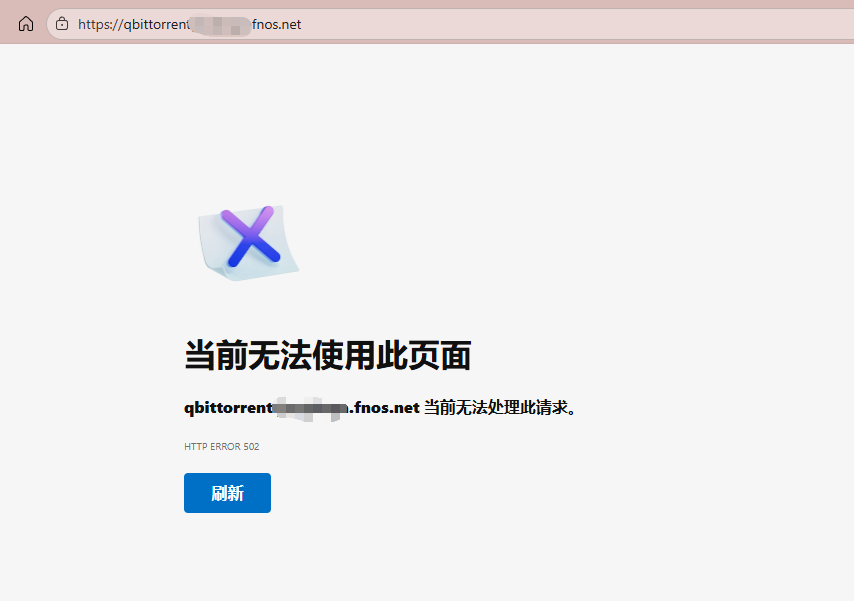Image resolution: width=854 pixels, height=601 pixels.
Task: Select the heading 当前无法使用此页面
Action: pyautogui.click(x=327, y=355)
